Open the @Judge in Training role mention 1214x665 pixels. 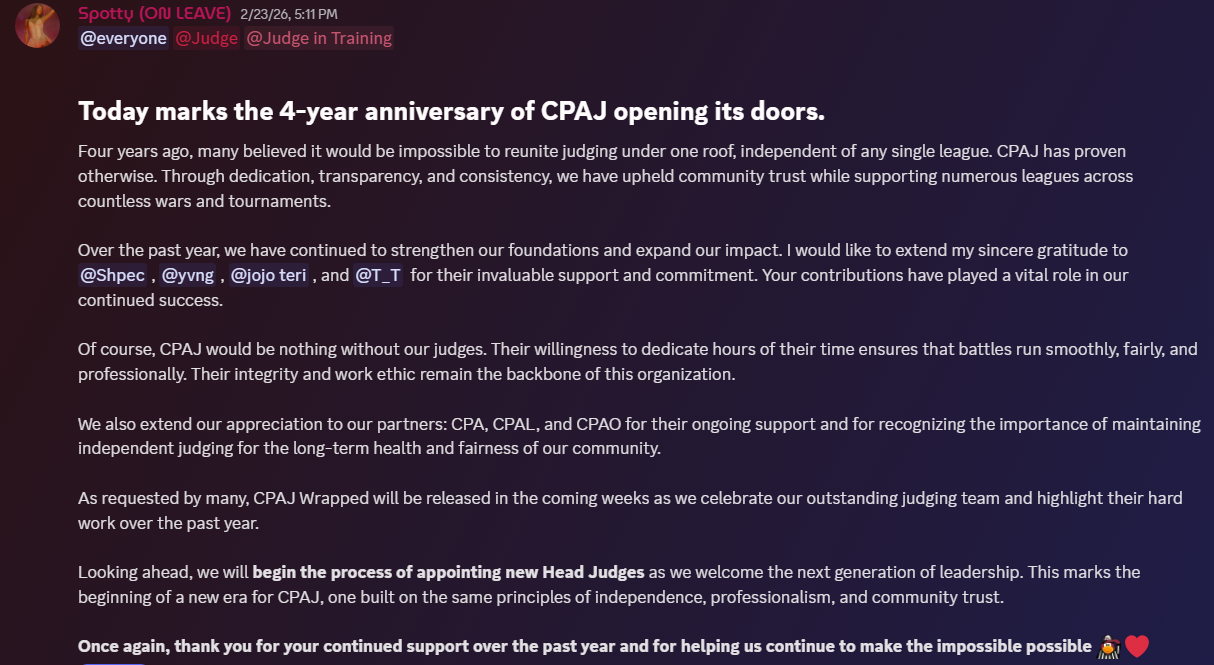point(319,38)
